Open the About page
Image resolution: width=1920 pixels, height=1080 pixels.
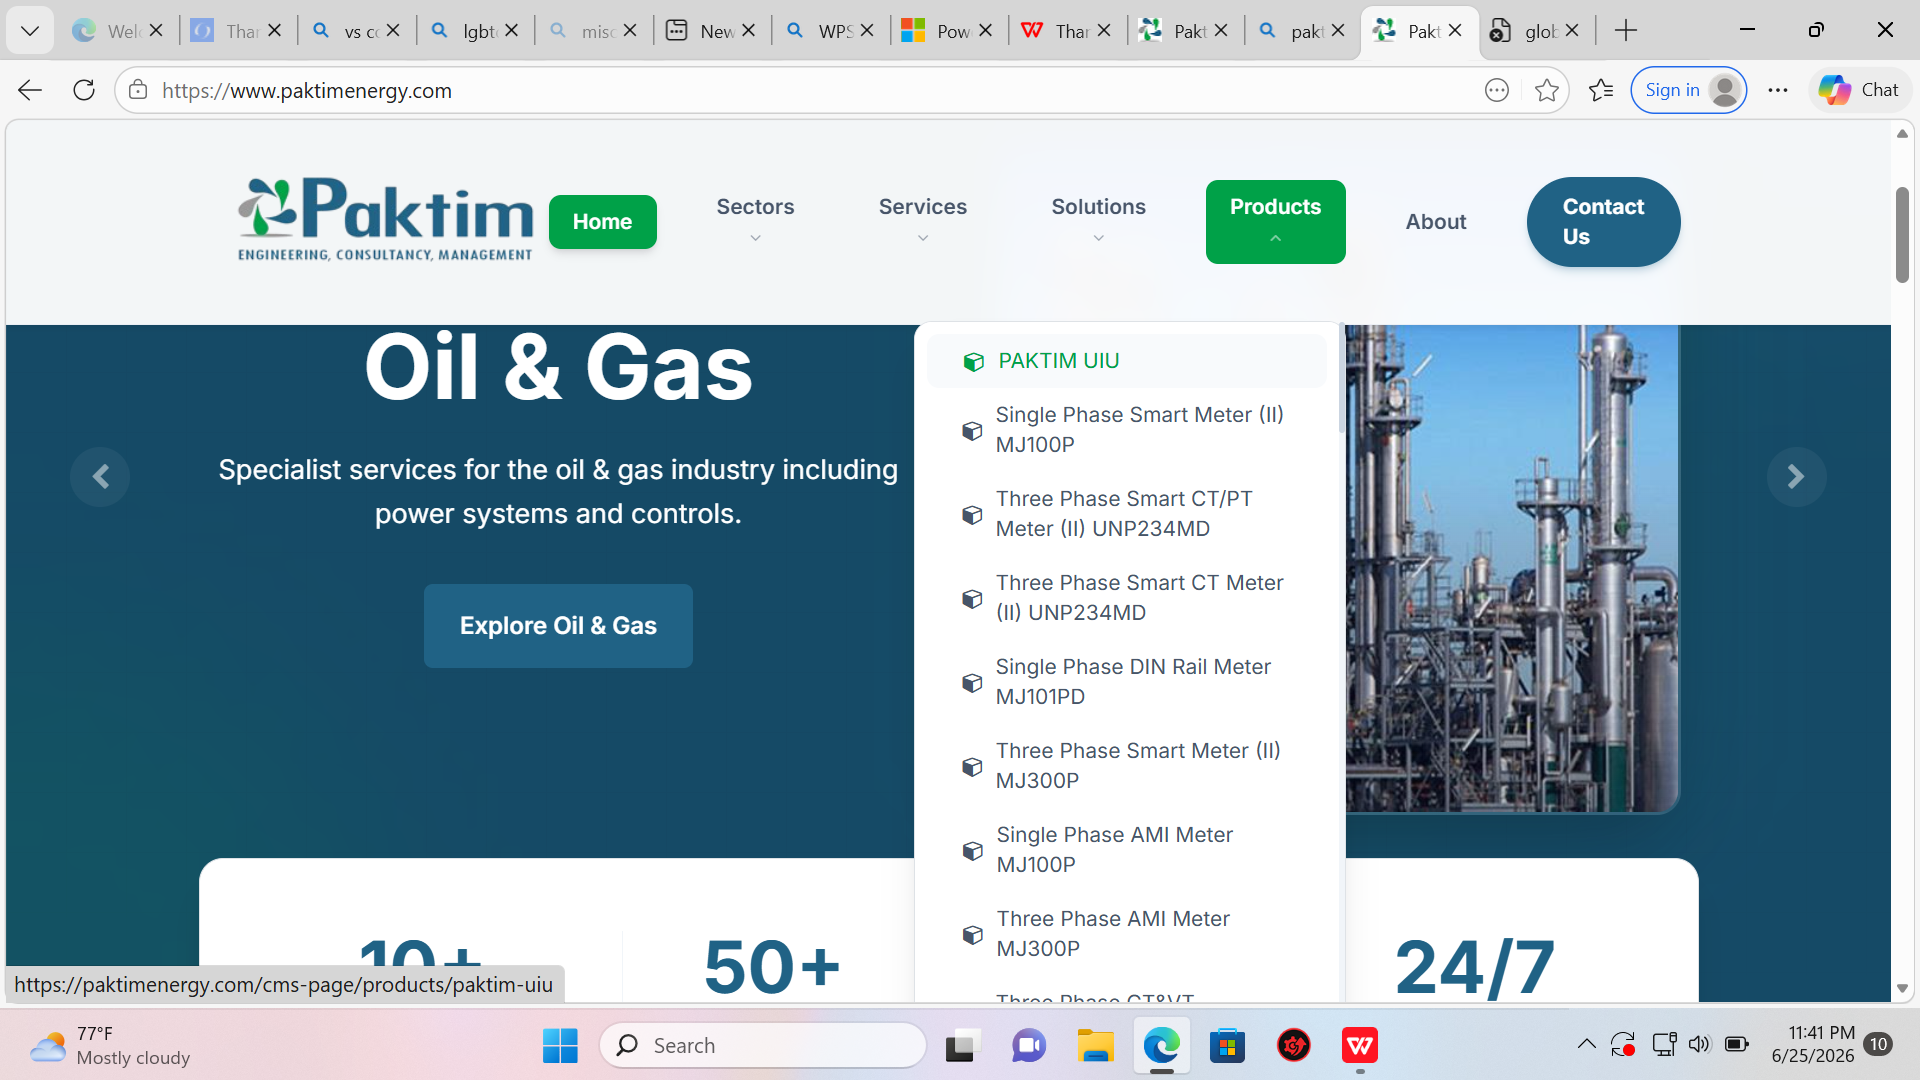coord(1435,221)
